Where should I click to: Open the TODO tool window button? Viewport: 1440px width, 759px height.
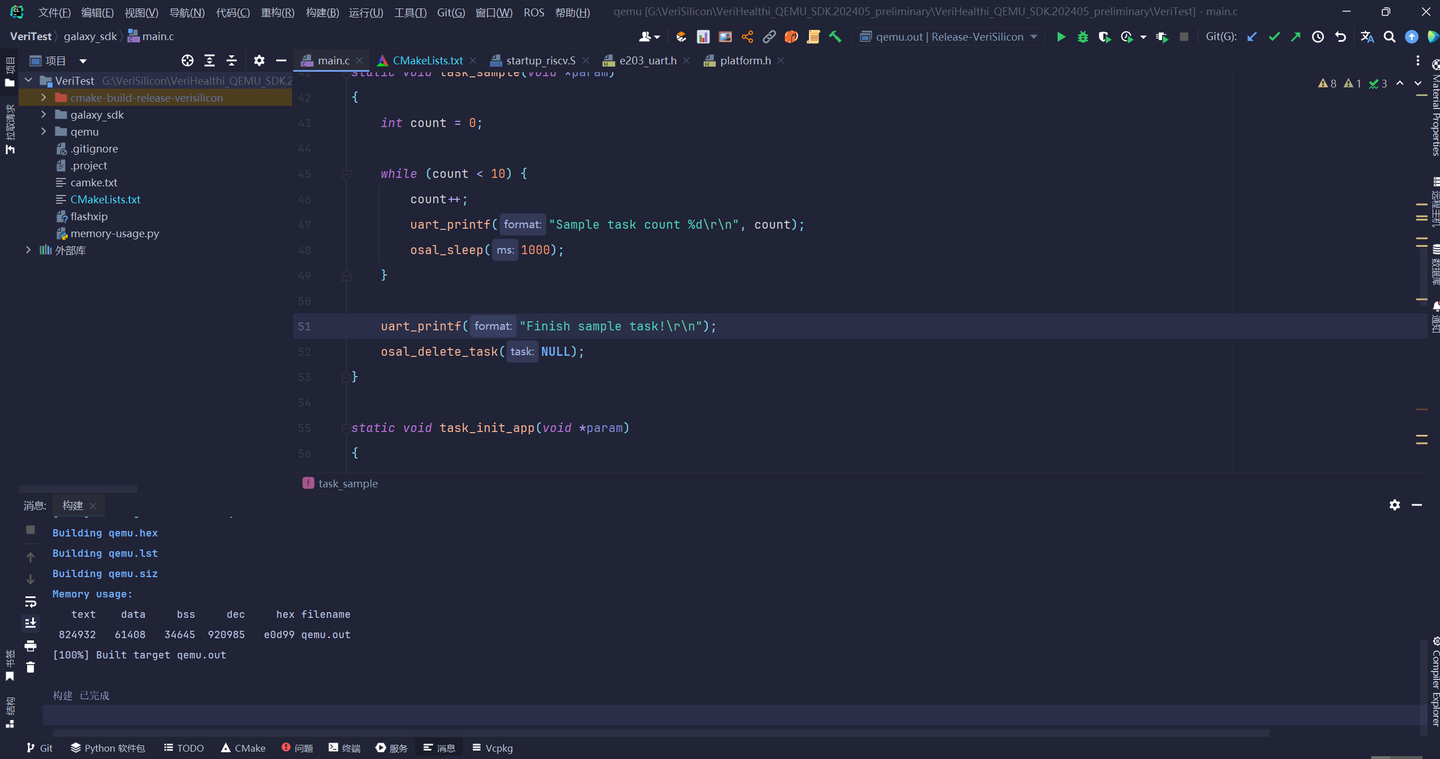pos(184,748)
